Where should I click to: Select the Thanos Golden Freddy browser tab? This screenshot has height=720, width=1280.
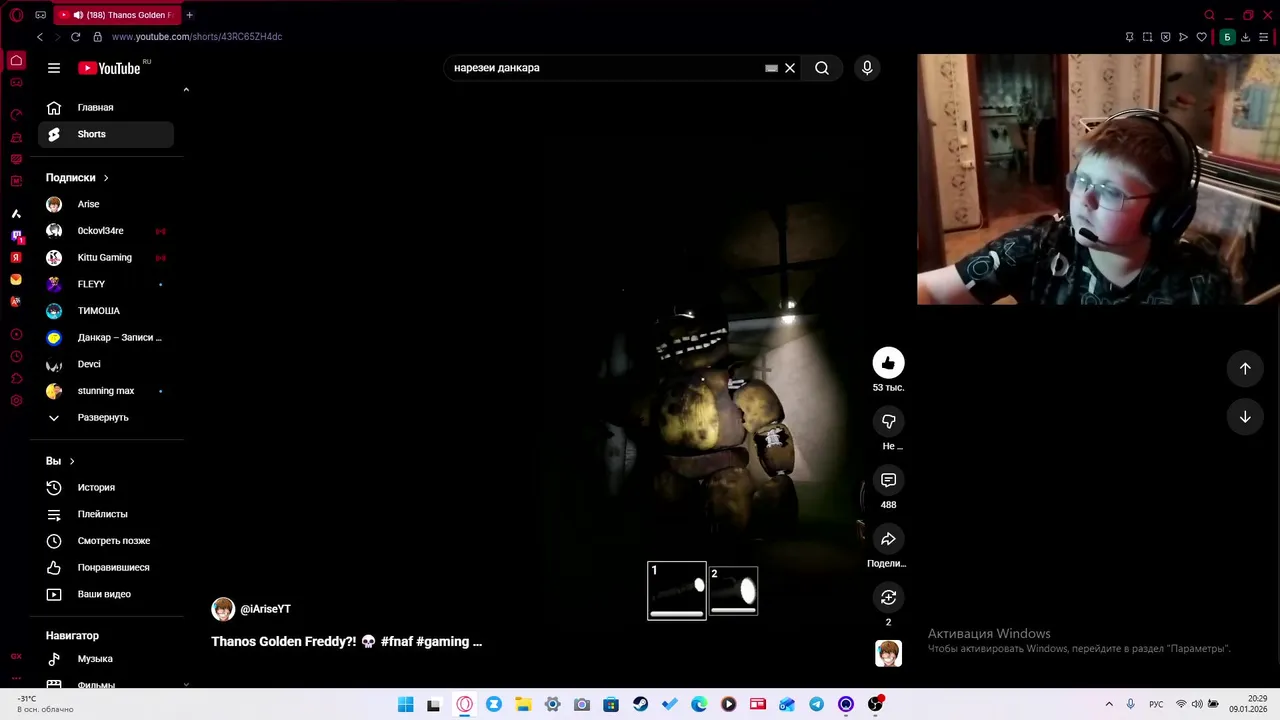[115, 15]
